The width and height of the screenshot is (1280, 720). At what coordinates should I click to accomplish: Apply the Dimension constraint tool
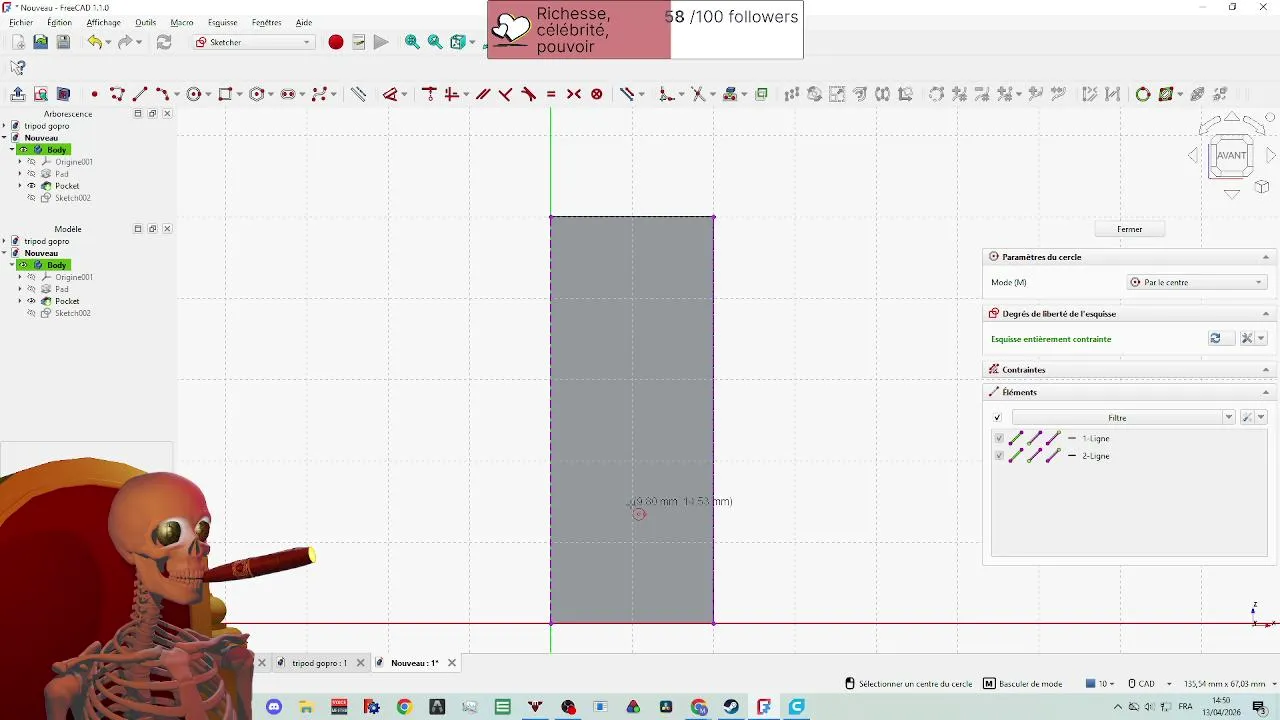point(390,94)
